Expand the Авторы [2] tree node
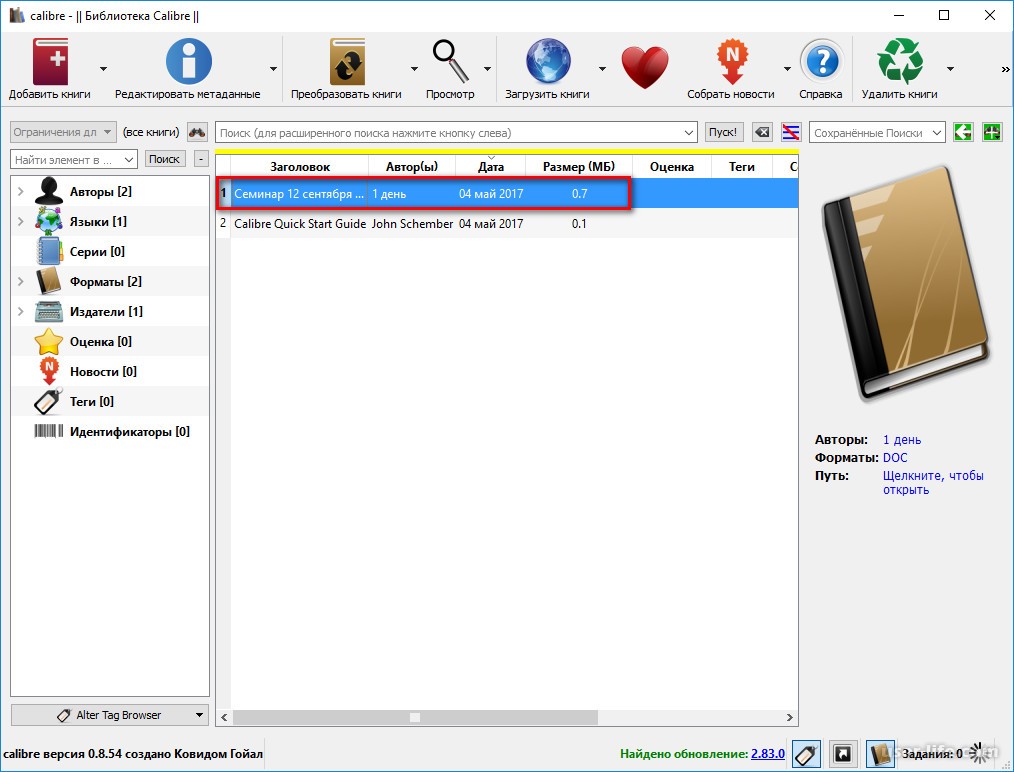The image size is (1014, 772). (21, 191)
